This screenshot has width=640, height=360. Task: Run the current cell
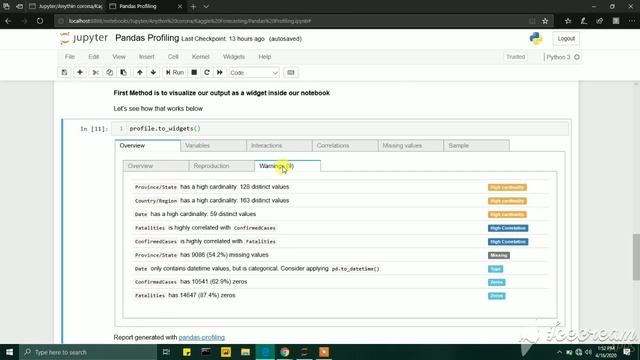click(175, 73)
